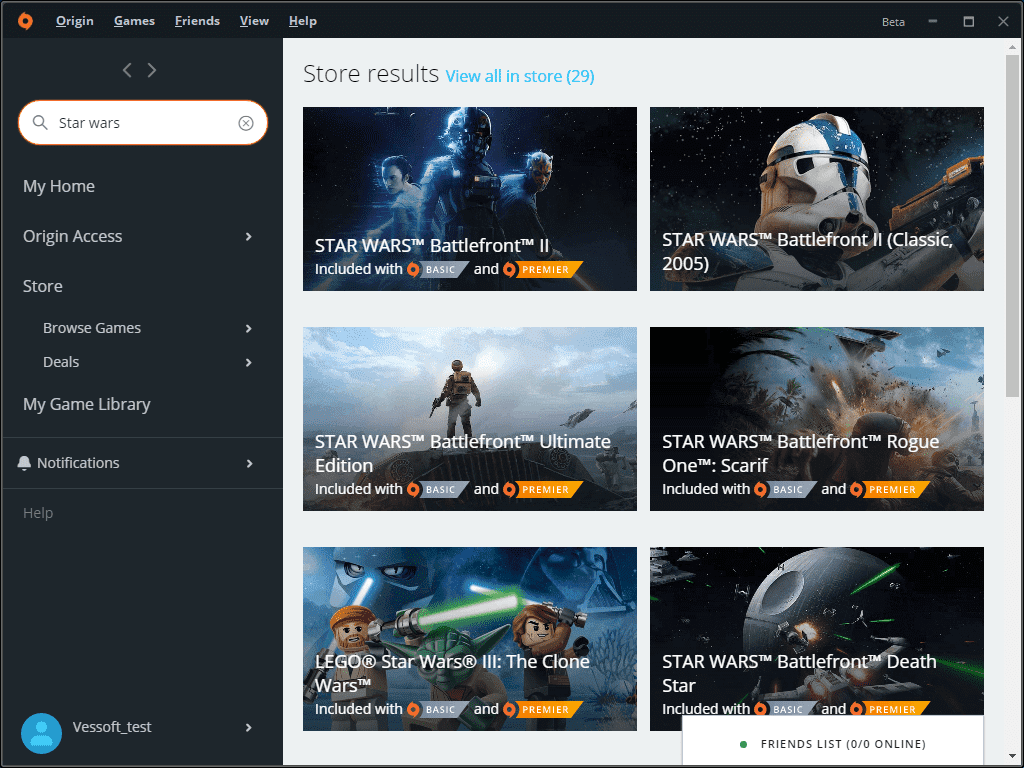The height and width of the screenshot is (768, 1024).
Task: Click the Origin logo icon
Action: (x=25, y=21)
